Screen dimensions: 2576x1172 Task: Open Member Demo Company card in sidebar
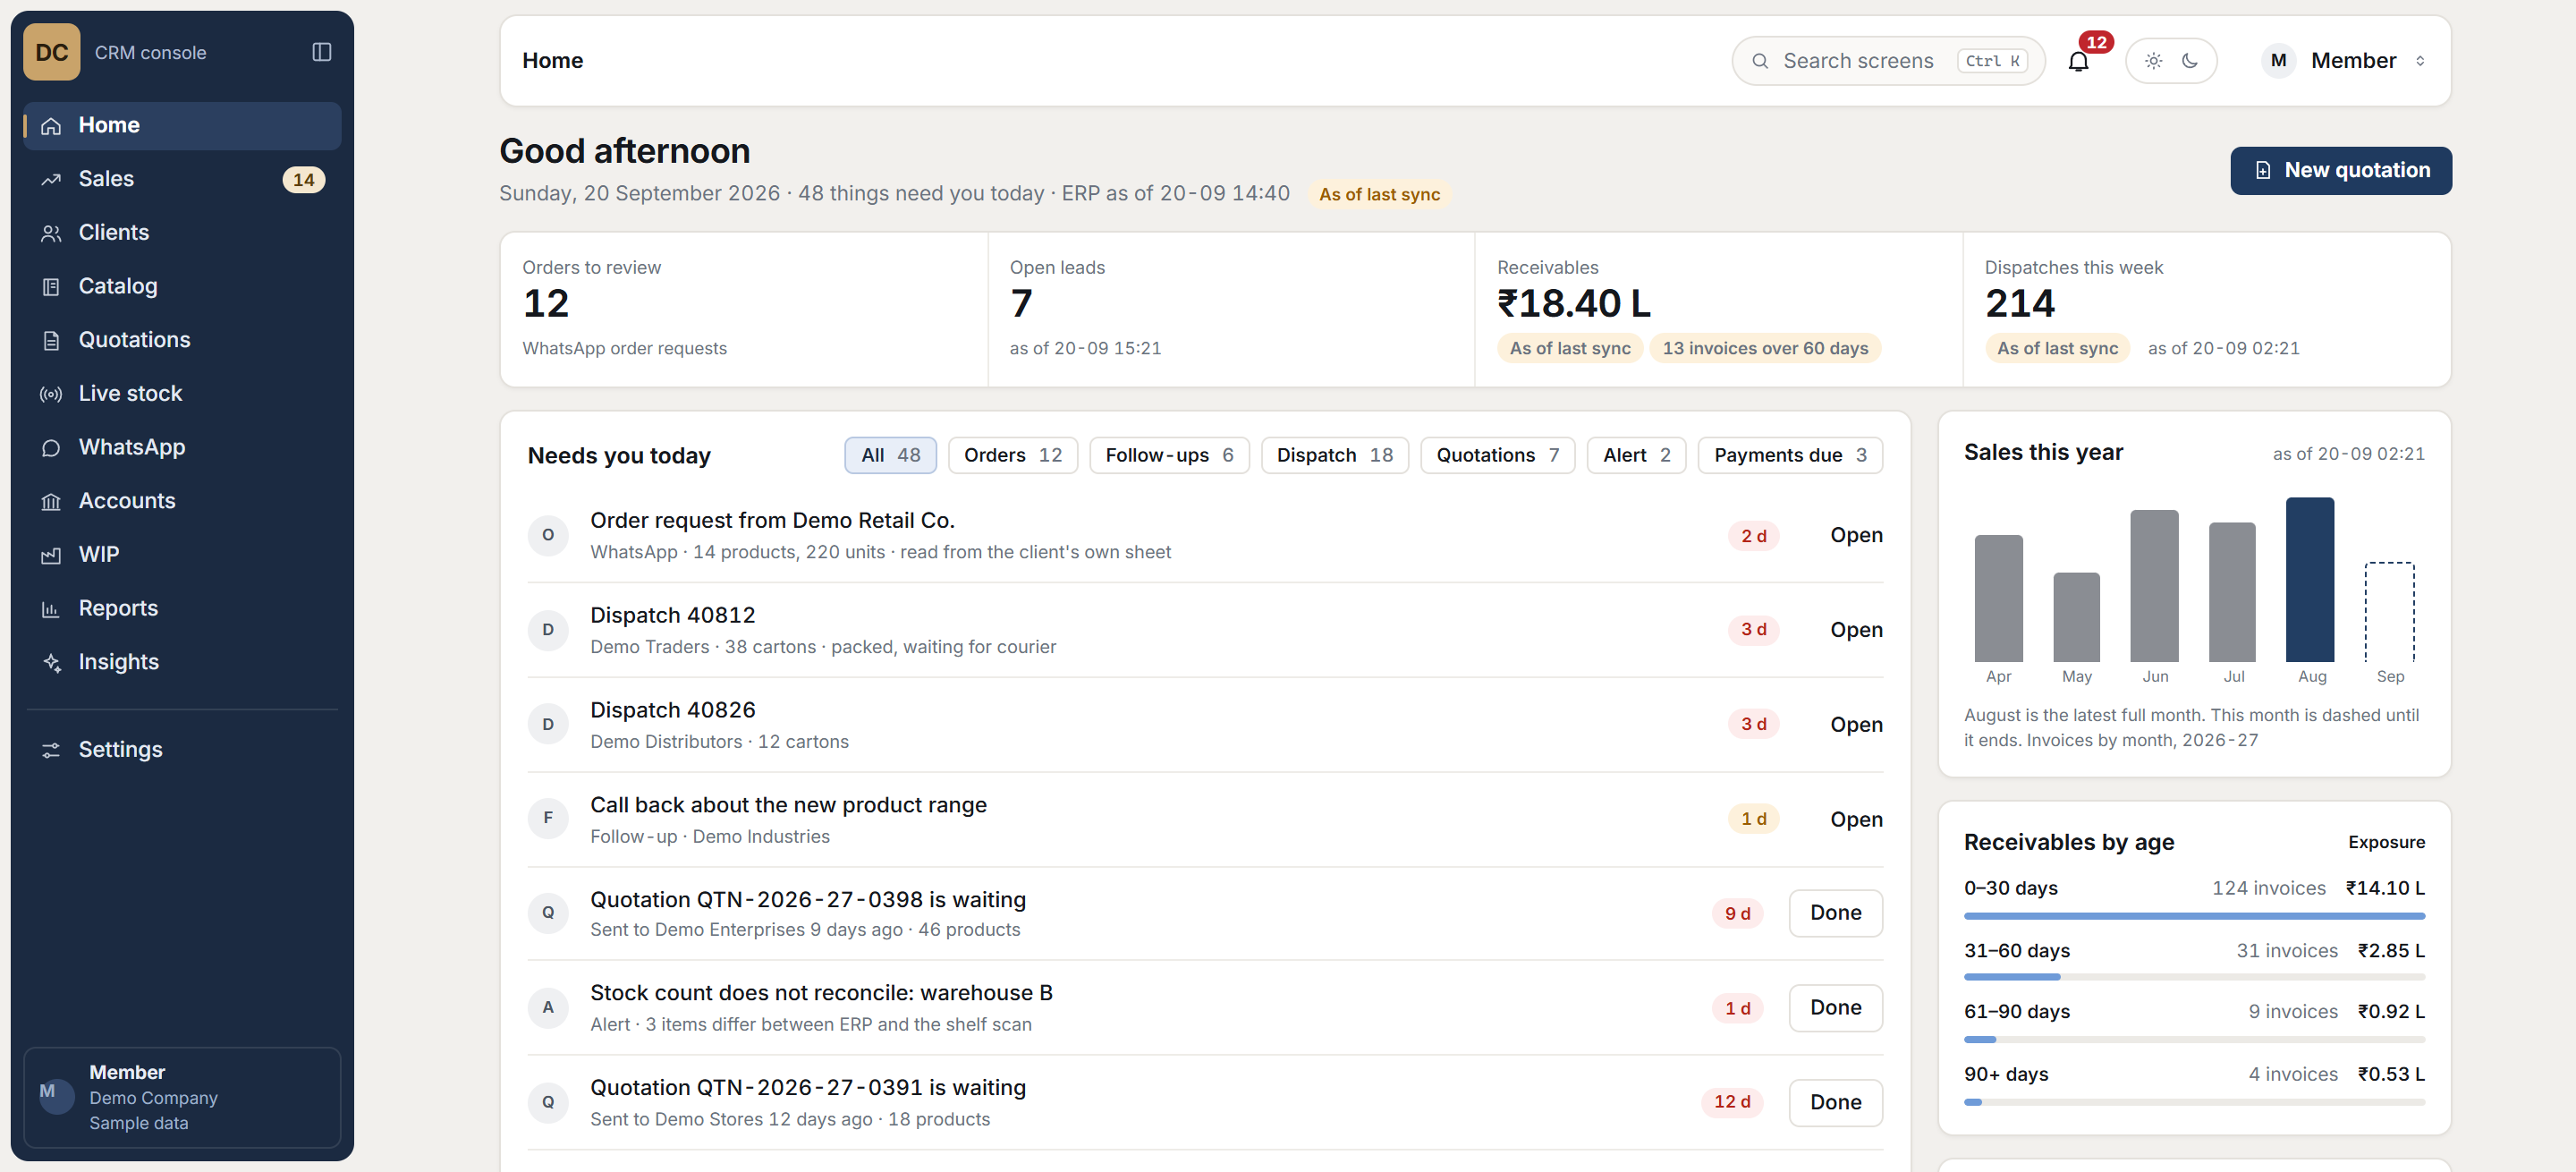[x=182, y=1097]
